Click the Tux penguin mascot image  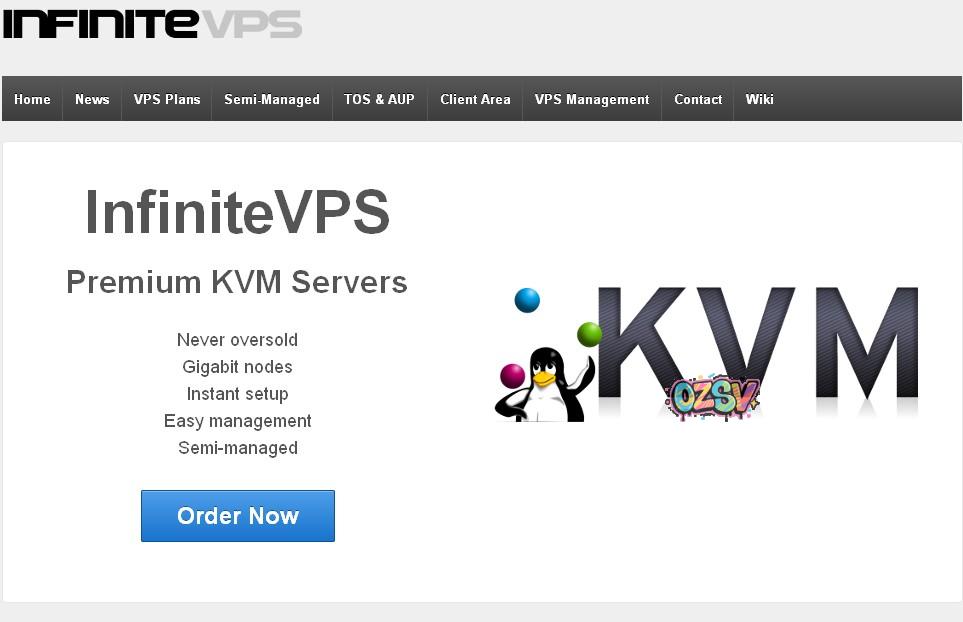(x=544, y=386)
